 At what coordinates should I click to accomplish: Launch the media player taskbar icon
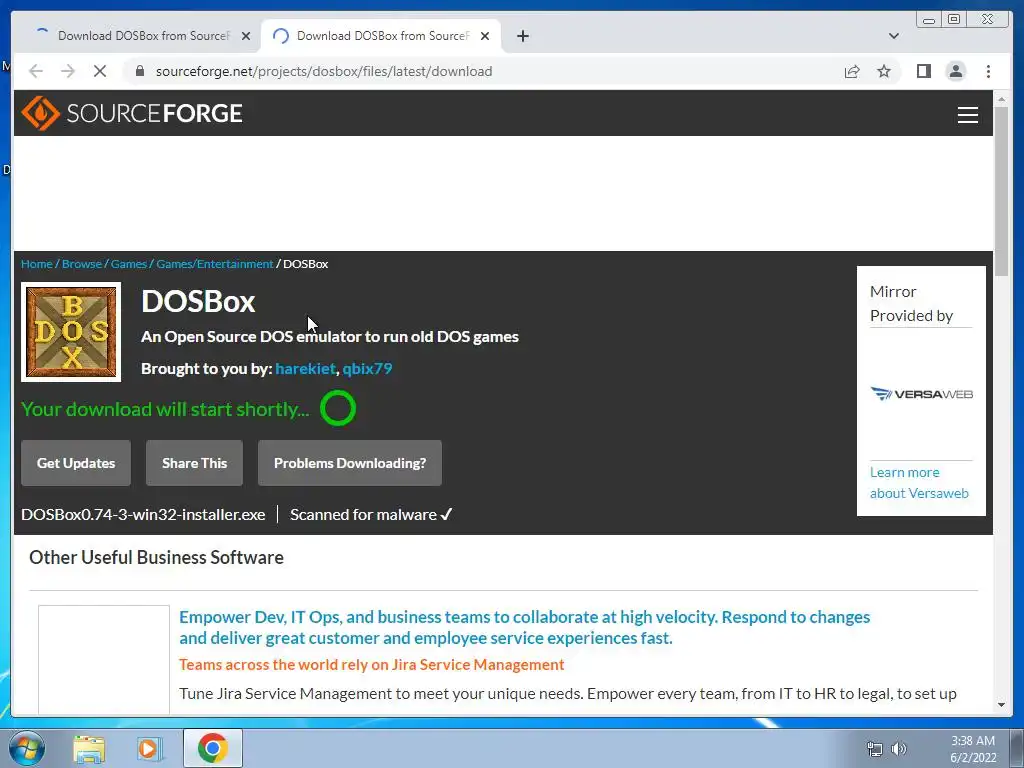(150, 749)
